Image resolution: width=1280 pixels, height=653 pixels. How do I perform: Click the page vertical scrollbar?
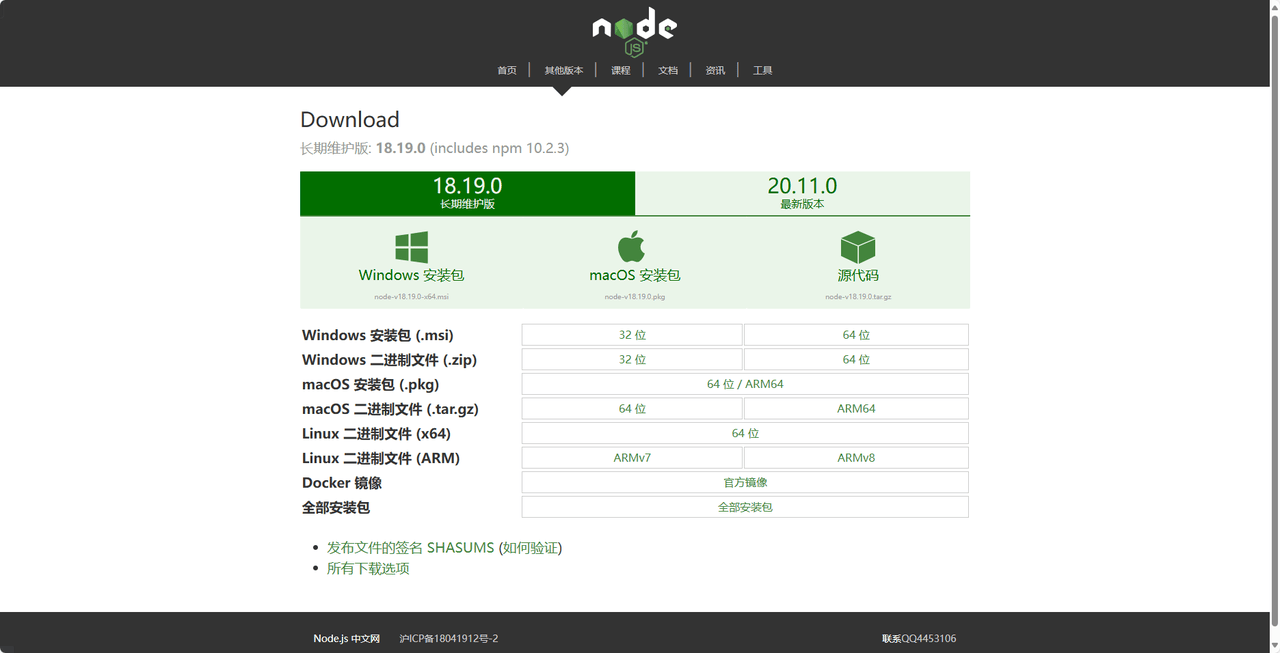tap(1273, 300)
